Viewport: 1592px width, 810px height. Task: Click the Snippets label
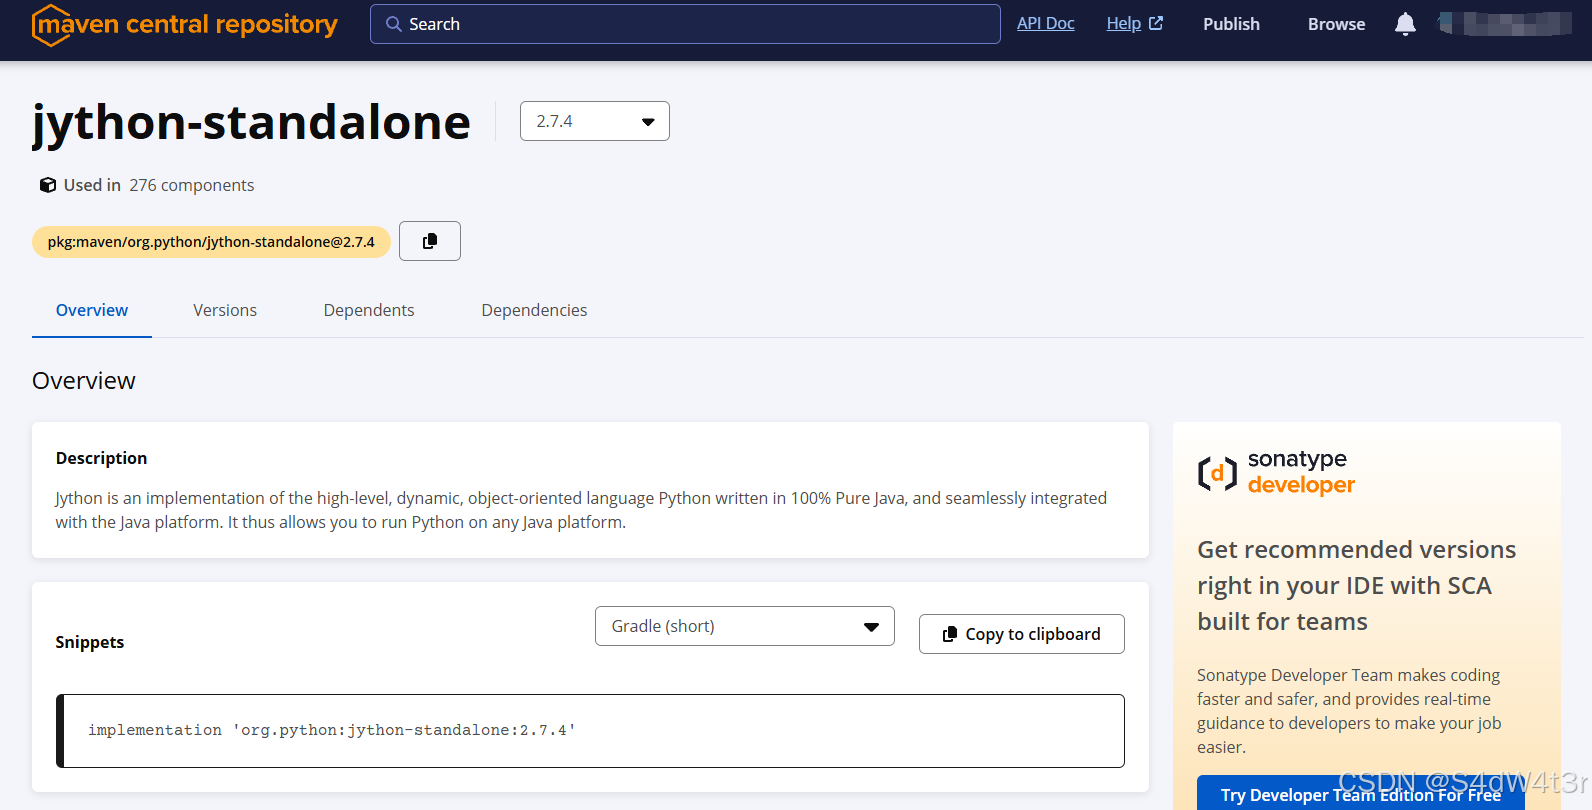point(90,642)
